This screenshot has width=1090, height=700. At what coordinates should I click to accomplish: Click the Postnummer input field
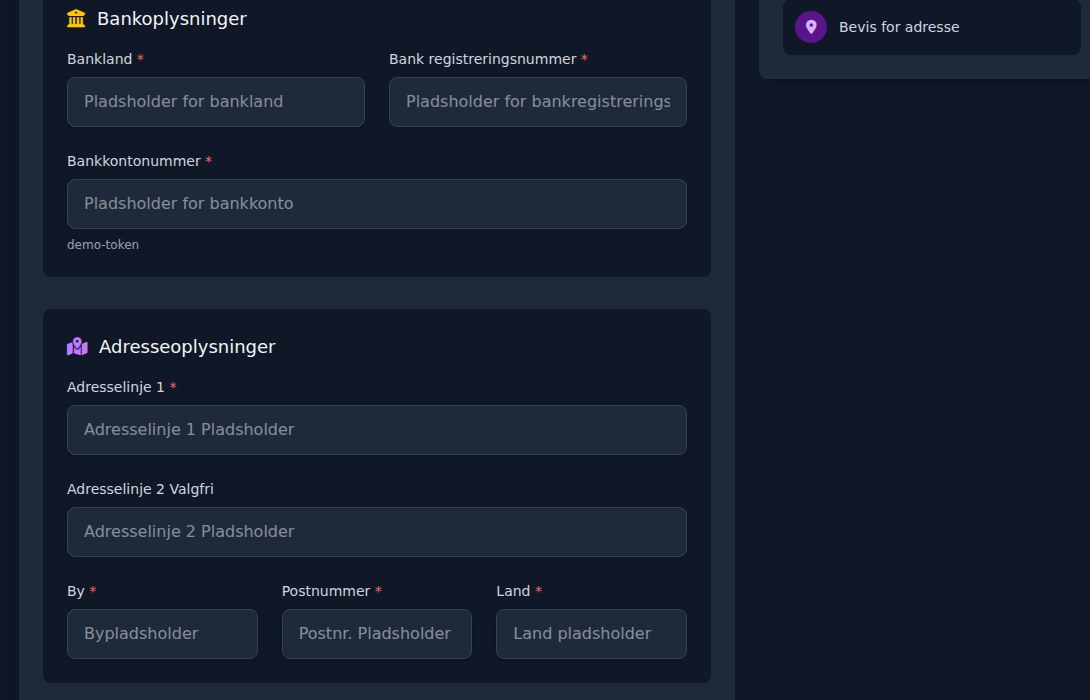click(377, 634)
